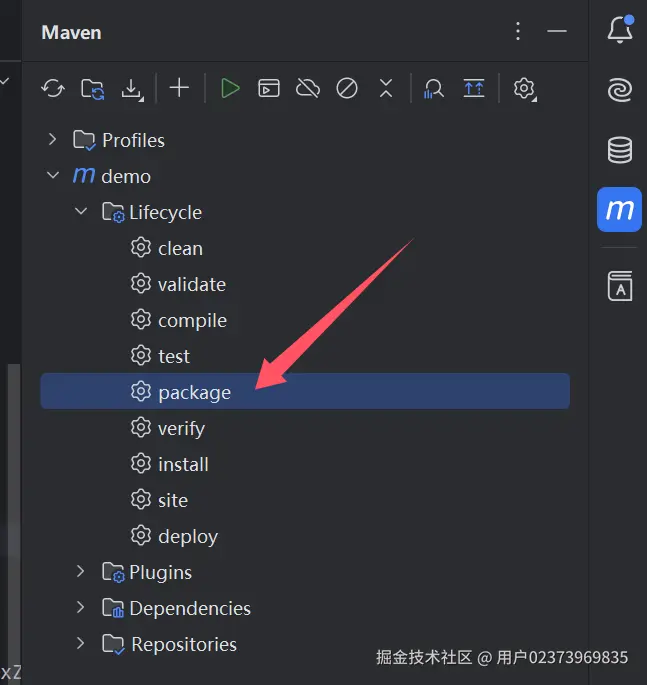This screenshot has height=685, width=647.
Task: Select the verify lifecycle goal
Action: point(305,428)
